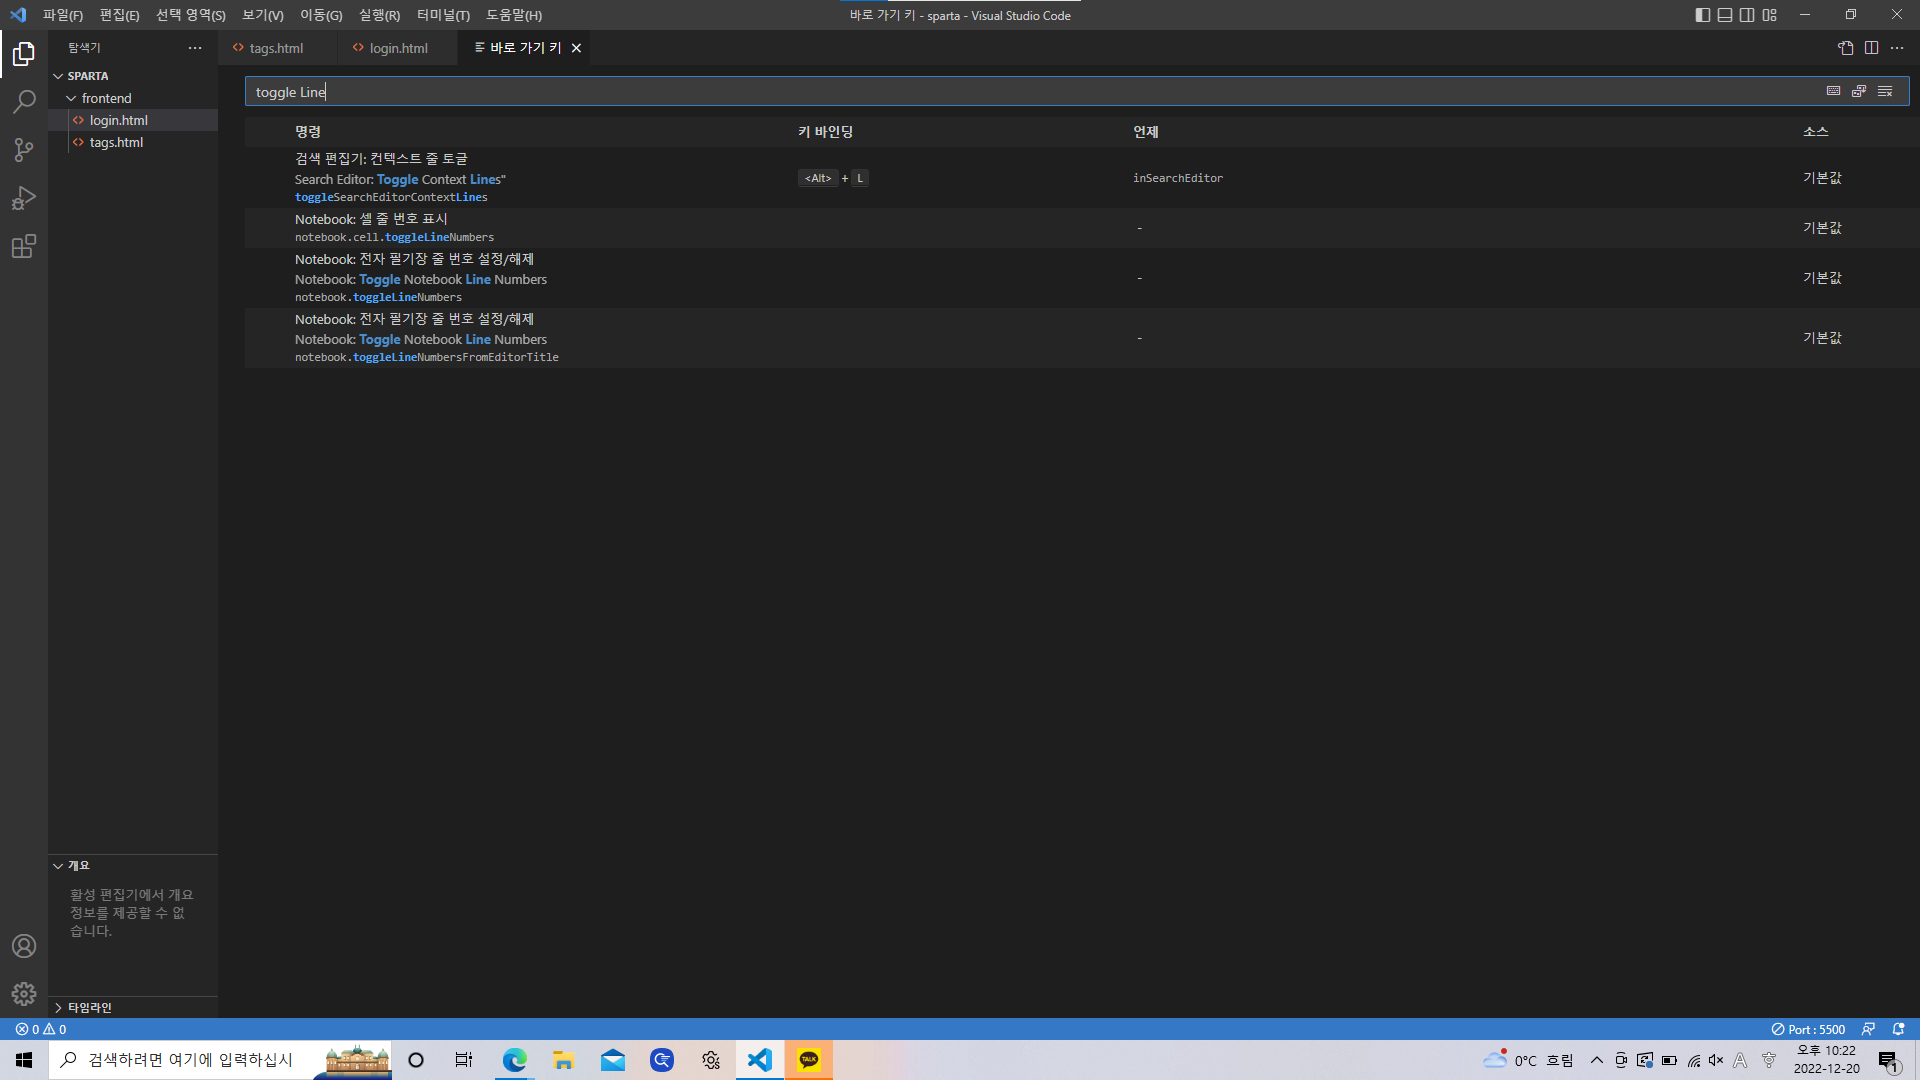Toggle the bottom panel layout
This screenshot has height=1080, width=1920.
(x=1725, y=15)
